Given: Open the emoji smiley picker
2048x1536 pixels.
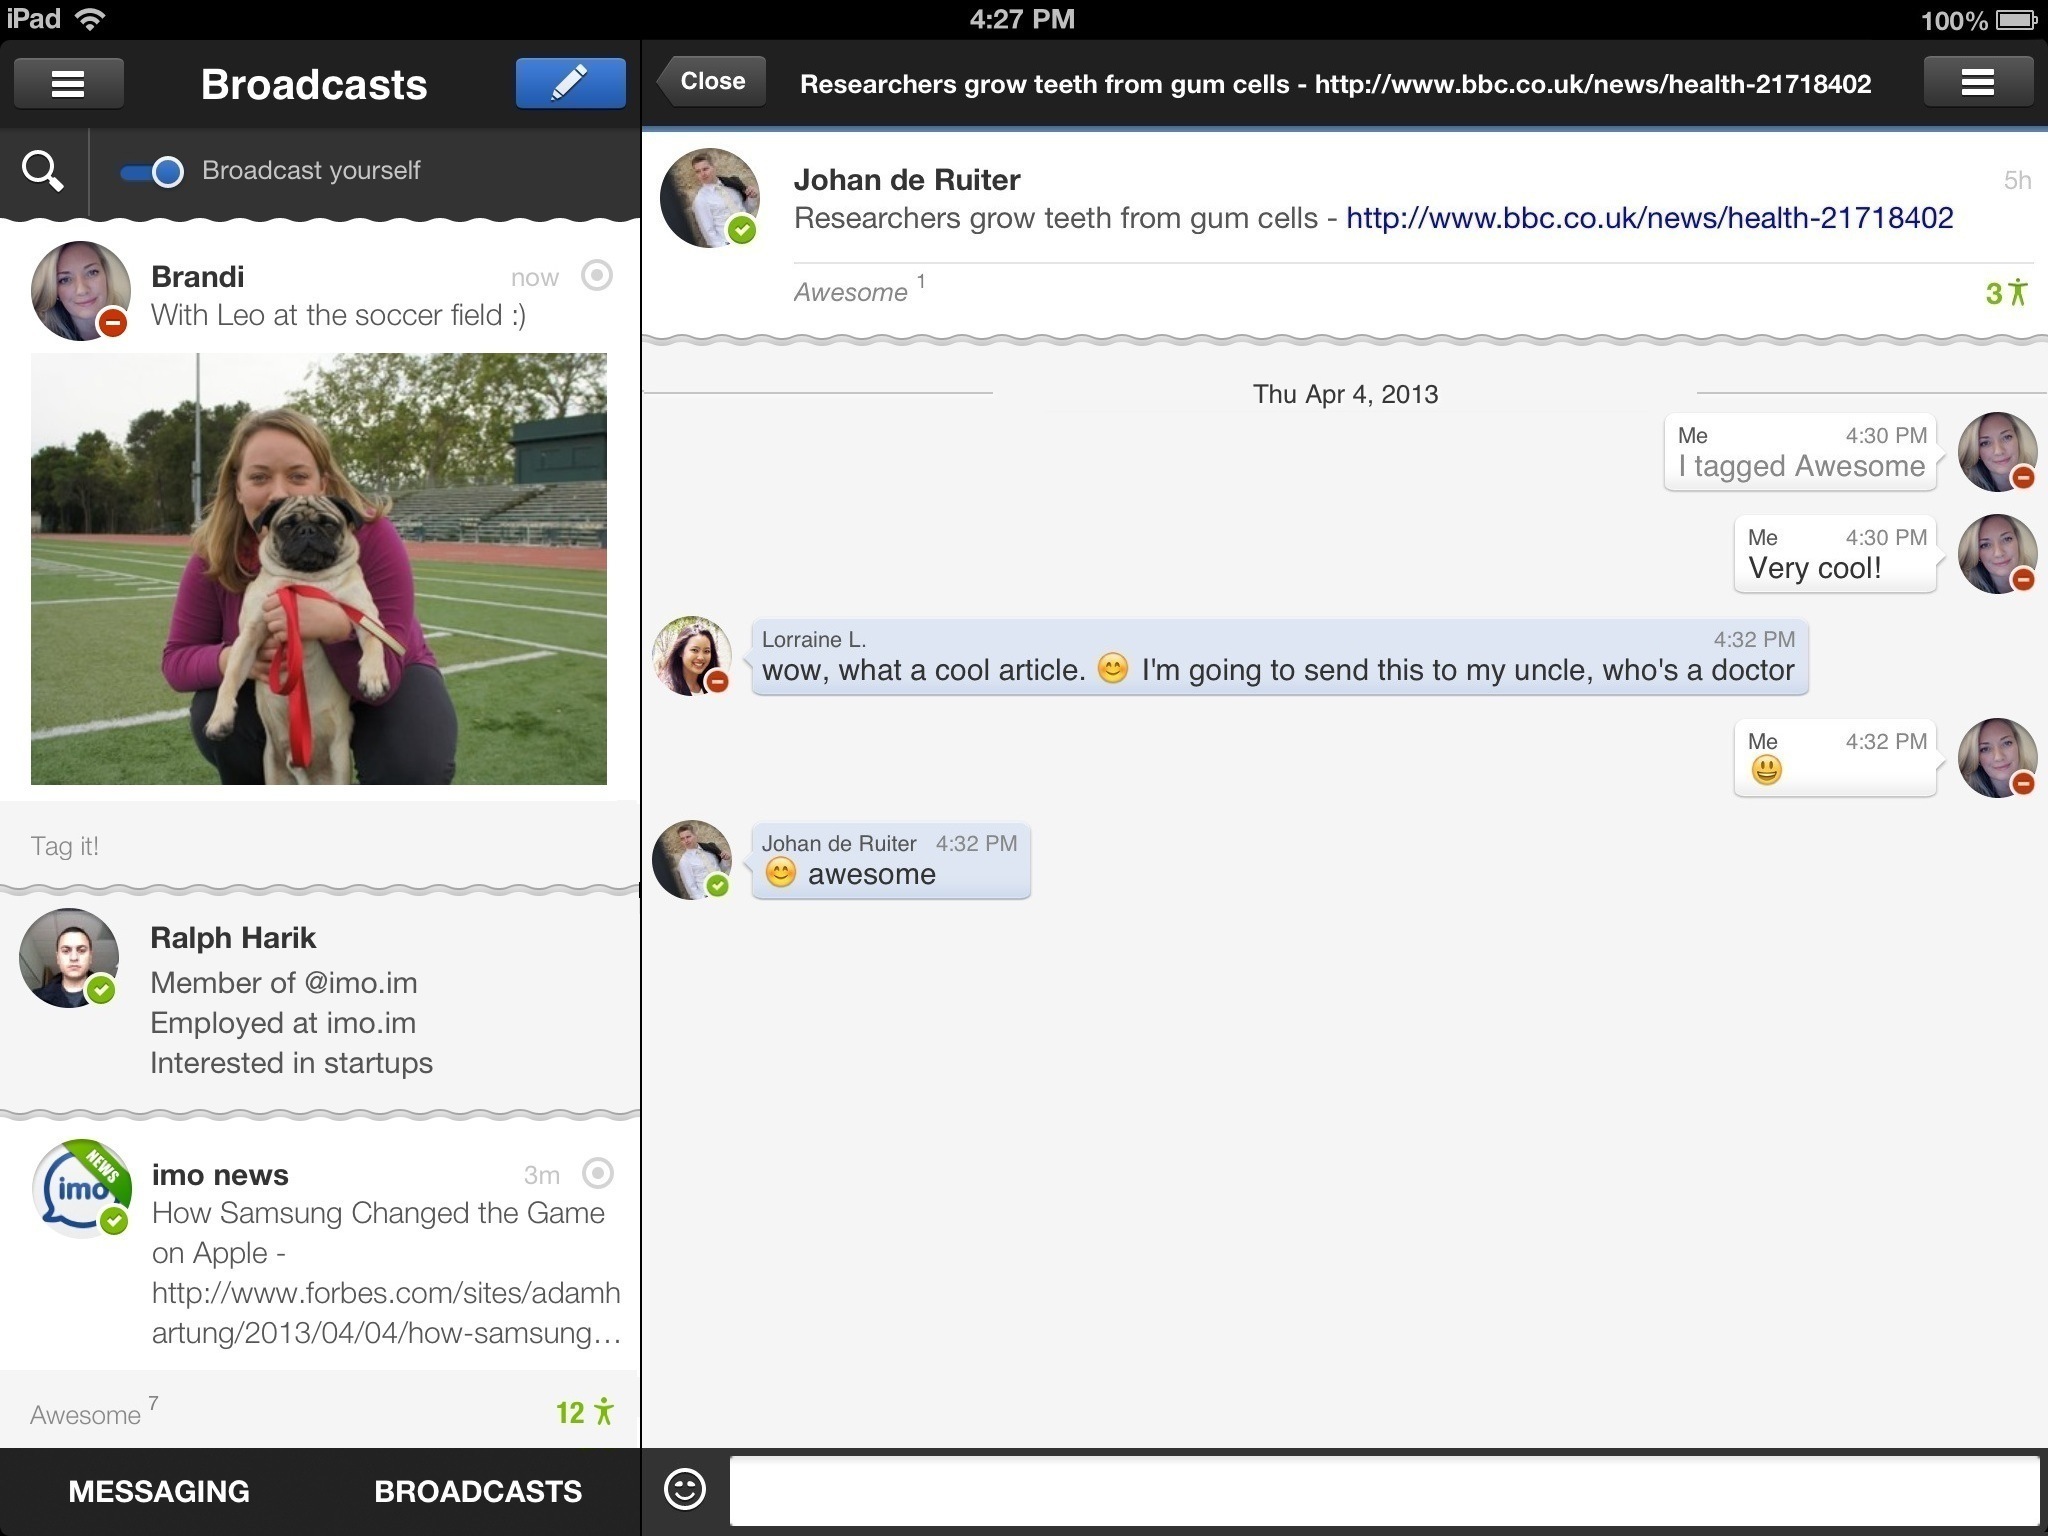Looking at the screenshot, I should click(685, 1489).
